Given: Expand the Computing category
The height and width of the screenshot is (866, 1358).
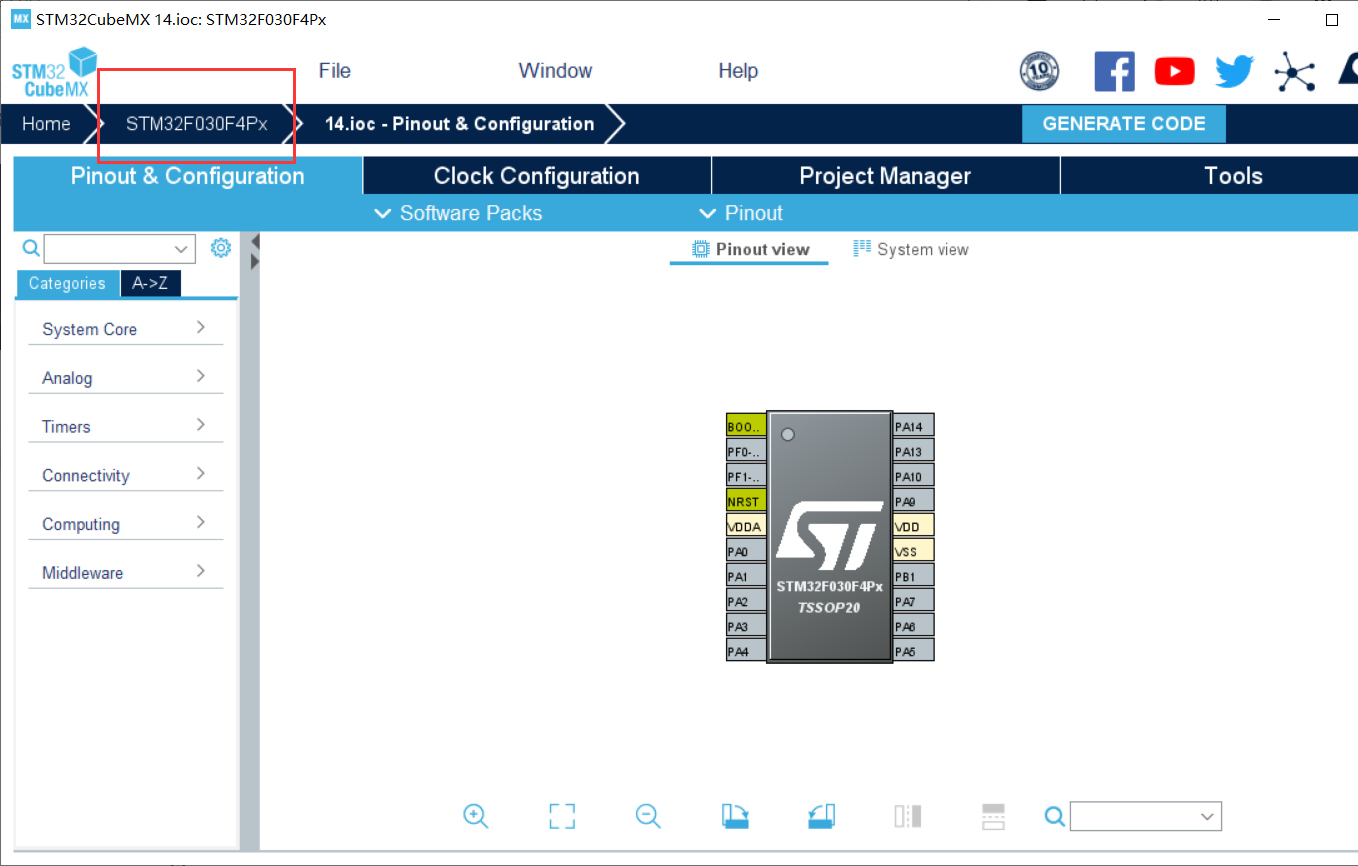Looking at the screenshot, I should [x=126, y=524].
